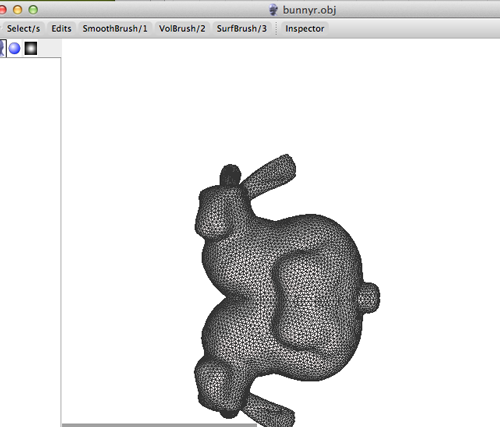Click the bunny mesh's upper long ear
This screenshot has height=427, width=500.
click(268, 176)
